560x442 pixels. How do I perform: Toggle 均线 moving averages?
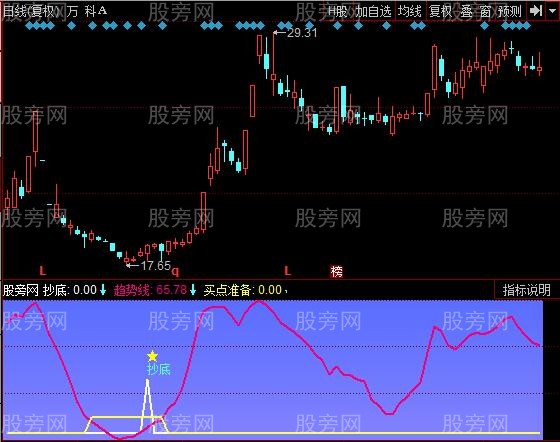click(410, 11)
